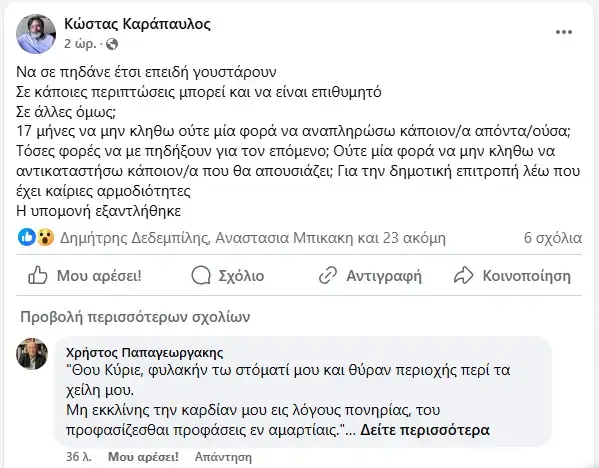Click the blue like reaction emoji
This screenshot has width=599, height=468.
pos(27,237)
